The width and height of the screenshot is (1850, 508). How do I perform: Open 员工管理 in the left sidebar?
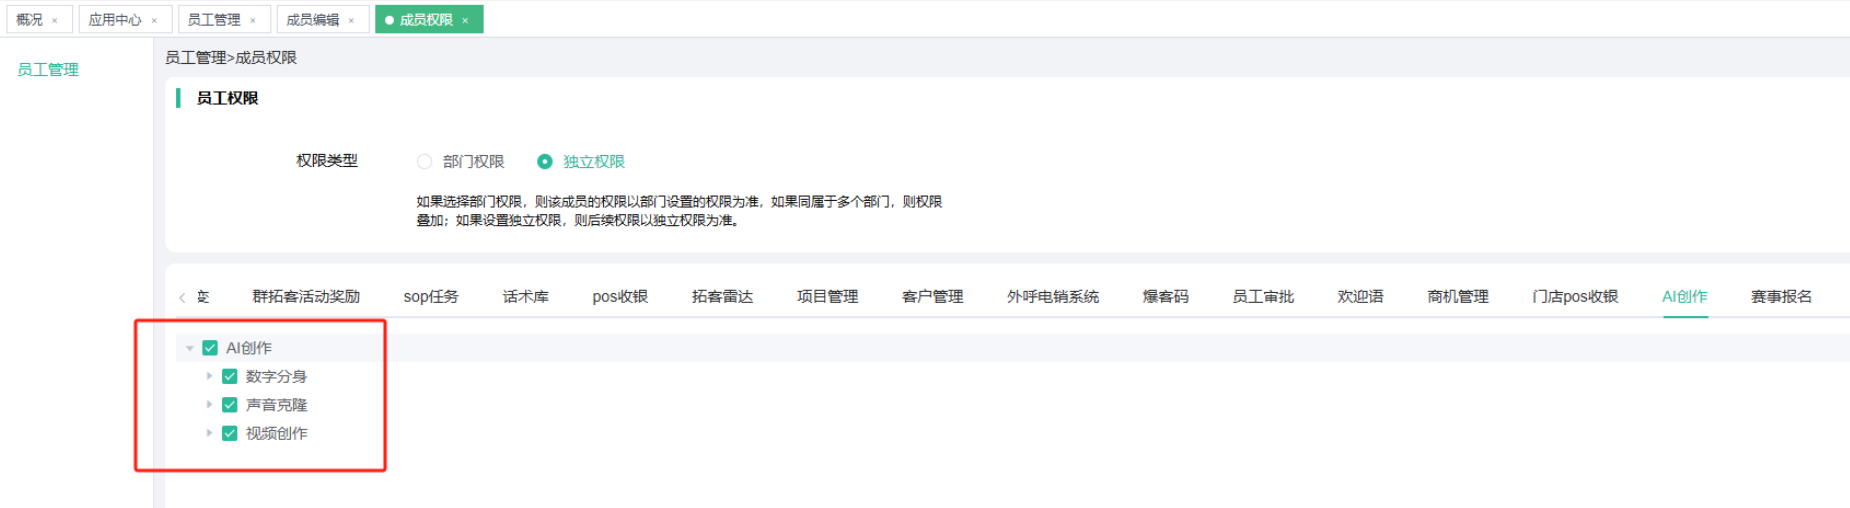pyautogui.click(x=48, y=70)
